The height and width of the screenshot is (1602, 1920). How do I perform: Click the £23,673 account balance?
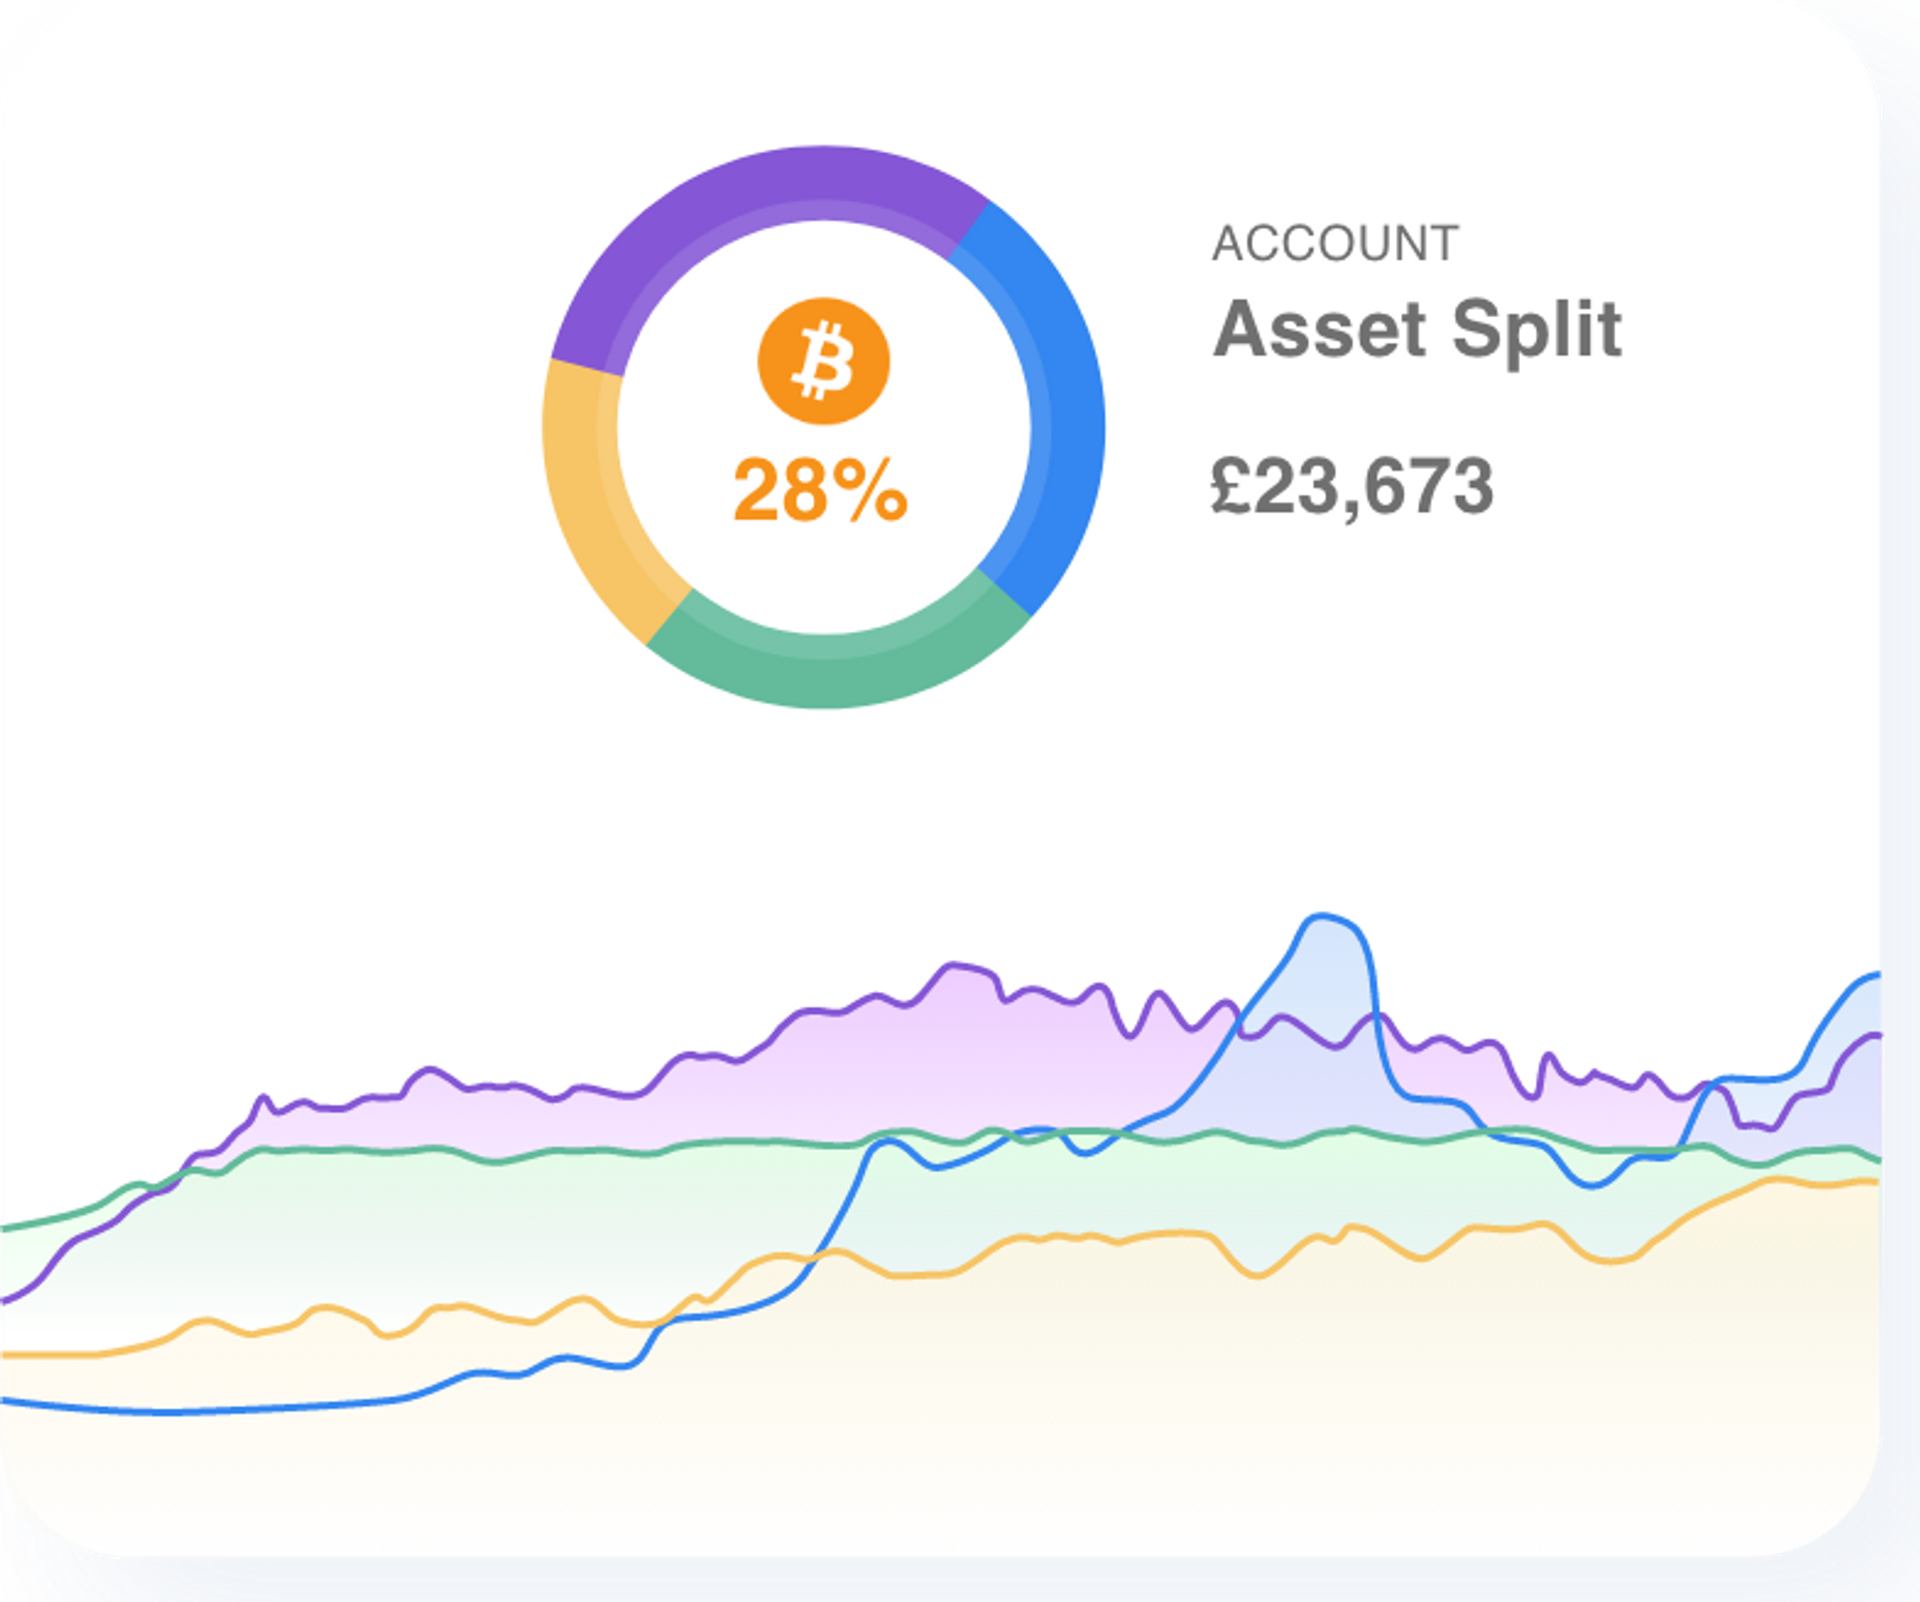[x=1352, y=487]
